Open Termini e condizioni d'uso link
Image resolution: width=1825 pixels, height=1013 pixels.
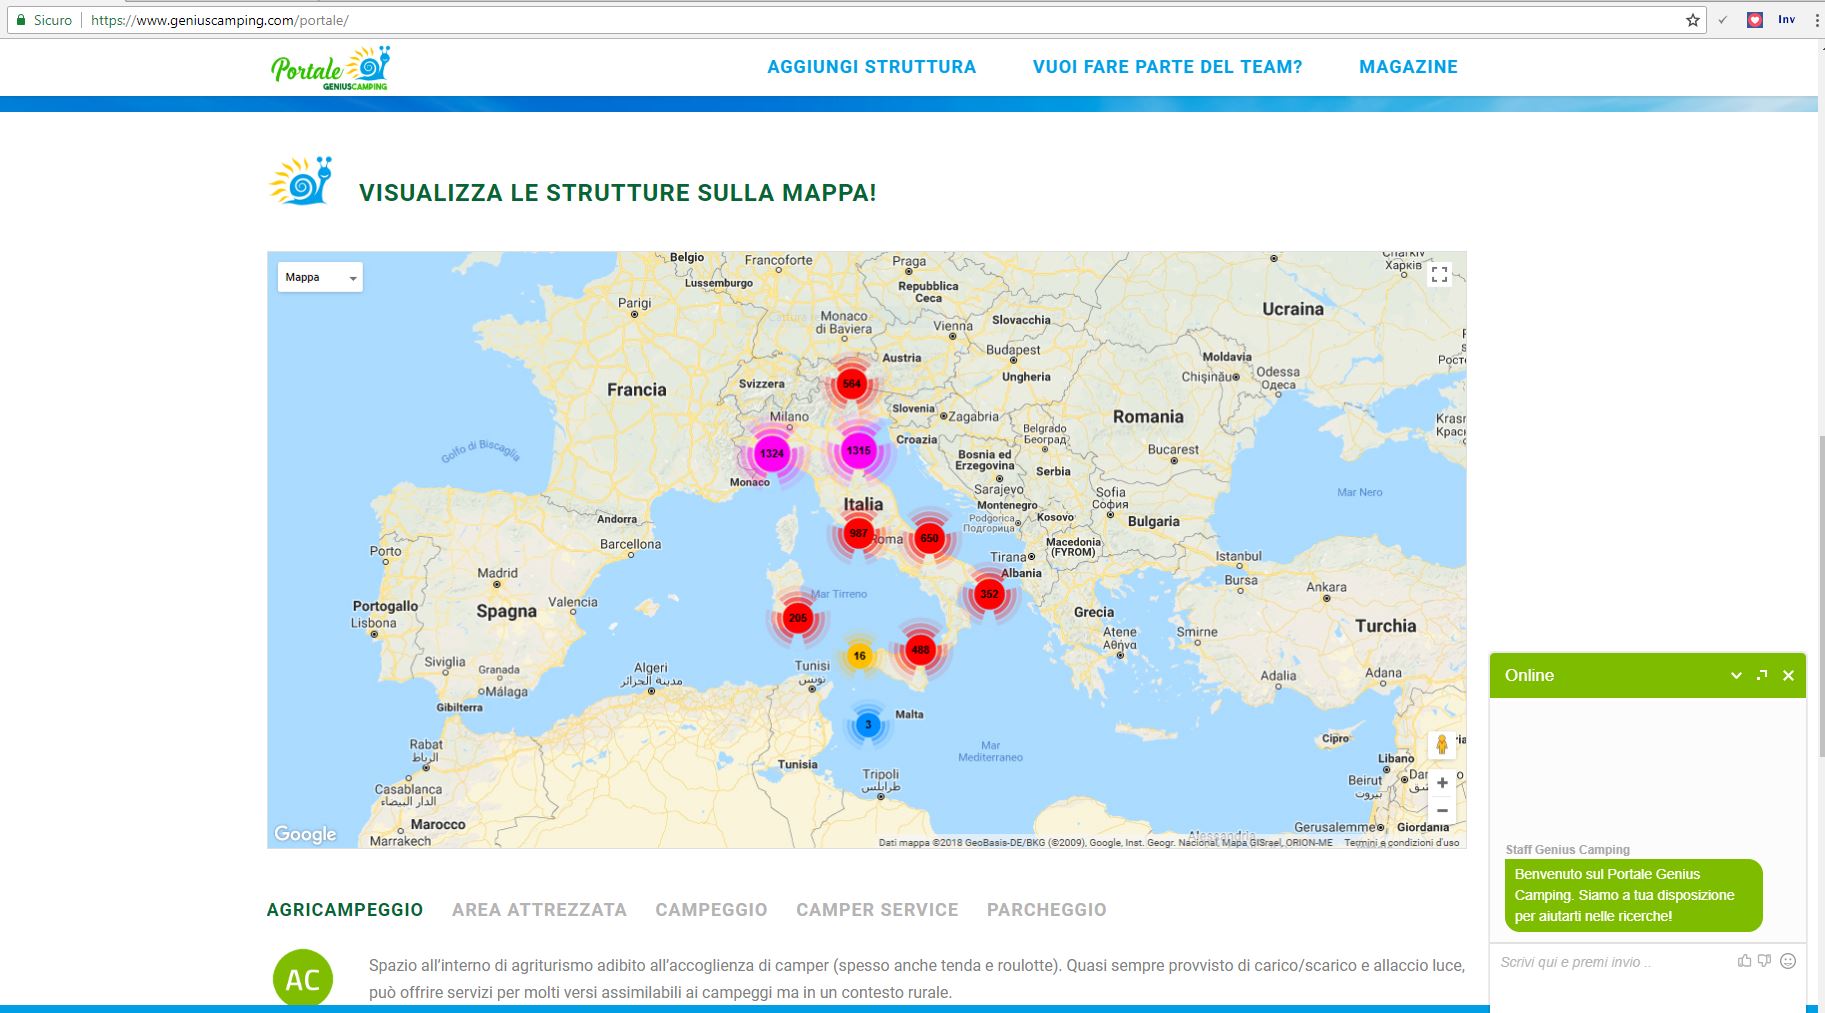click(1401, 843)
